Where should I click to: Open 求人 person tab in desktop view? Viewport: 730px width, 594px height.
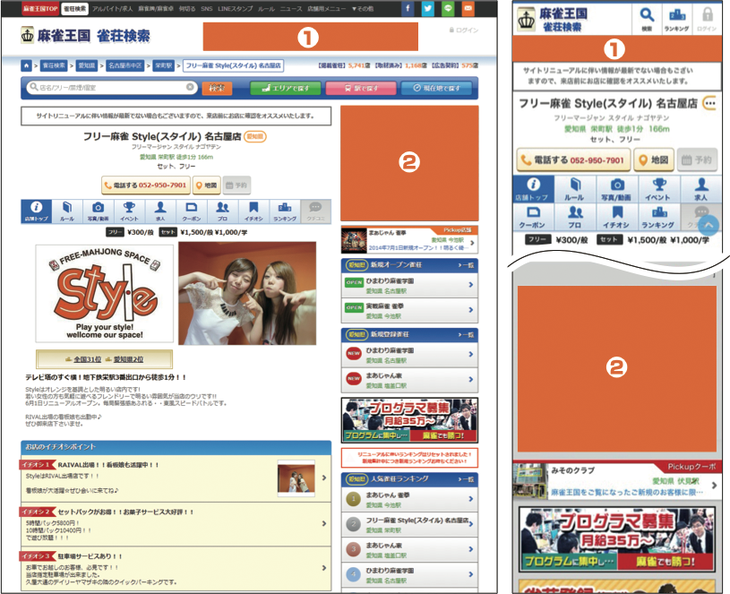click(160, 211)
